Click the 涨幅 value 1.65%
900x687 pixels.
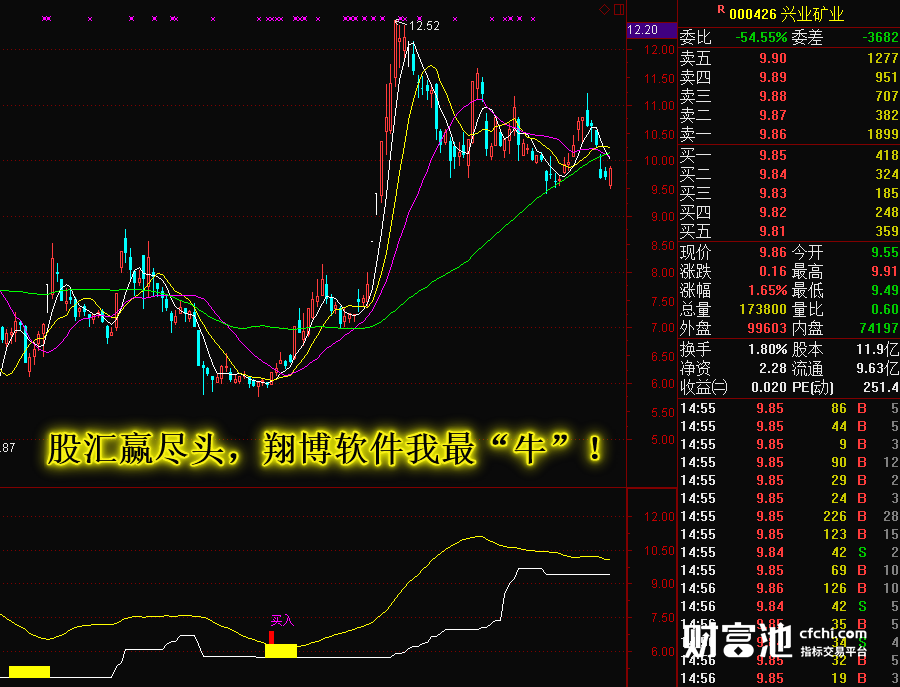[767, 290]
